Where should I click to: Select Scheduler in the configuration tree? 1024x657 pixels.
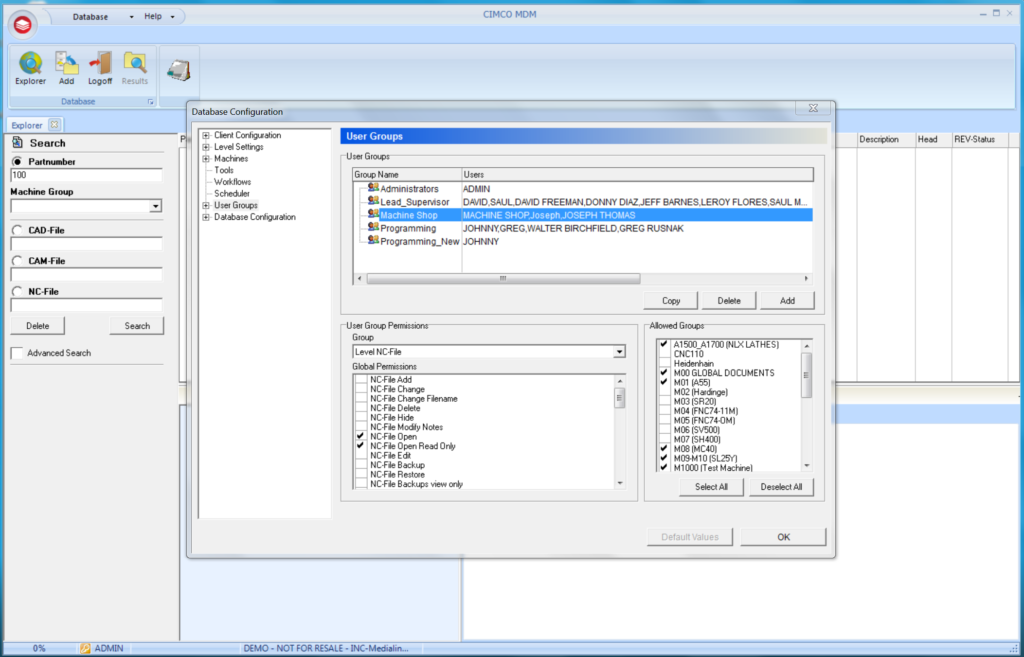pyautogui.click(x=232, y=194)
